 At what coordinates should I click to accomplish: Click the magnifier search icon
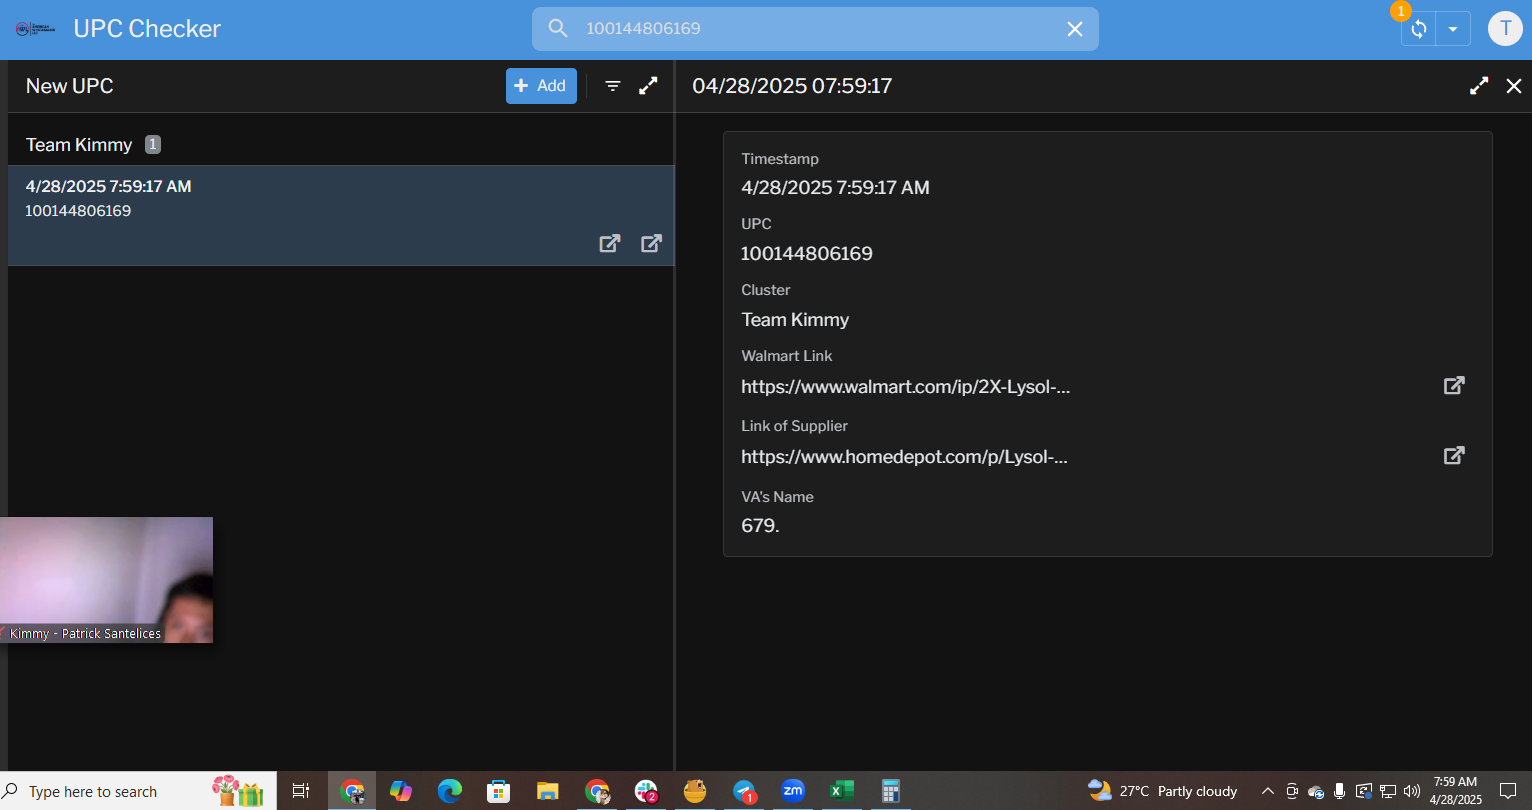click(558, 29)
